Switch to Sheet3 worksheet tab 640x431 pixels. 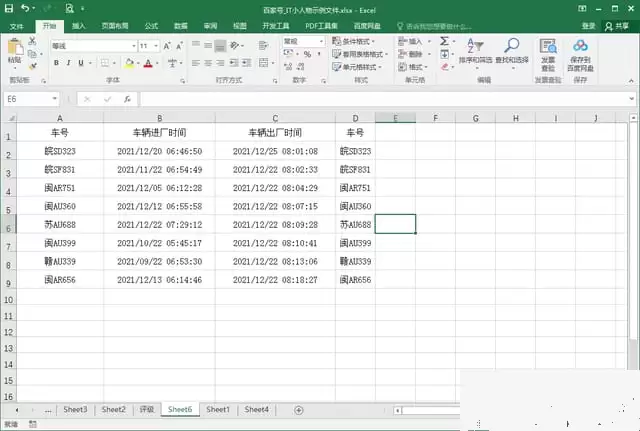[x=75, y=409]
